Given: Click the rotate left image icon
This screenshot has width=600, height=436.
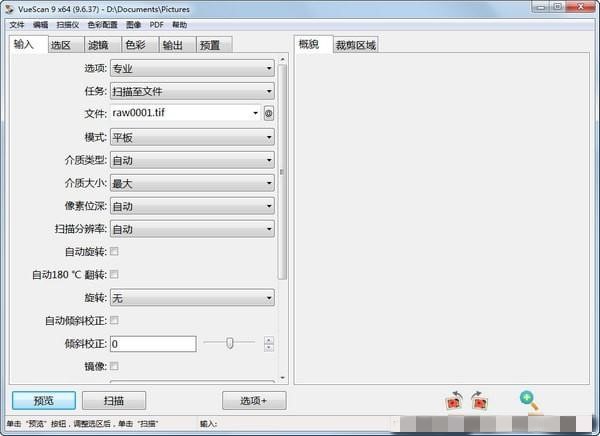Looking at the screenshot, I should (454, 400).
